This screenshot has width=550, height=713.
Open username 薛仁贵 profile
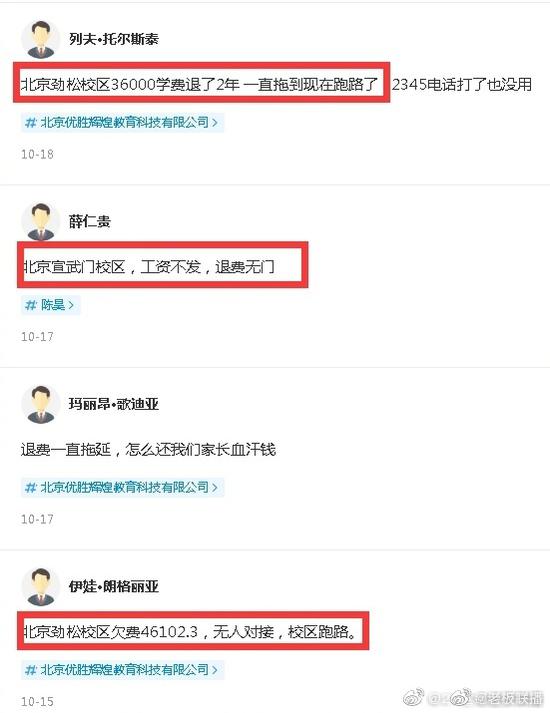pos(90,221)
